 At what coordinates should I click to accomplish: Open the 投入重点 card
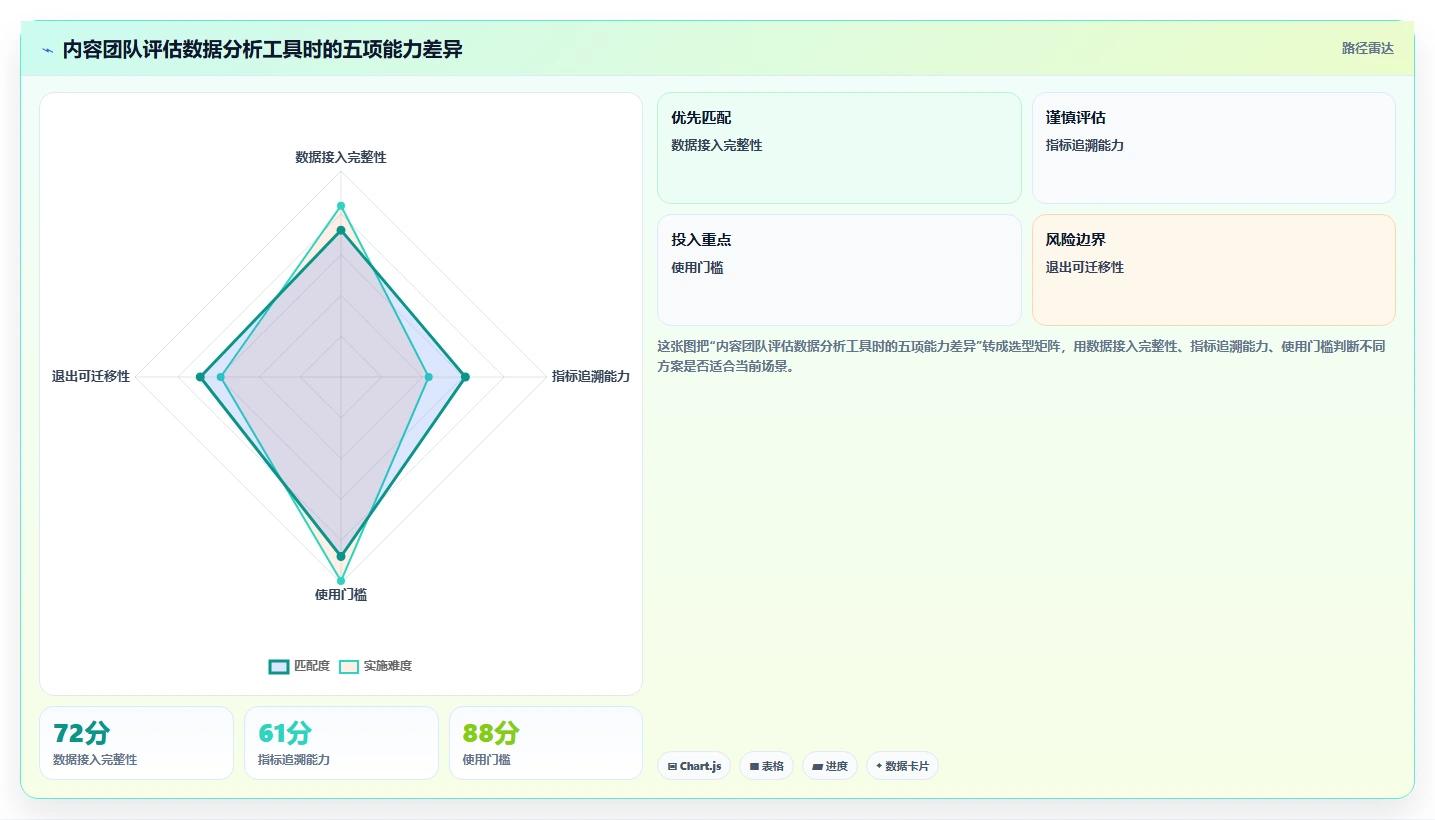pos(839,270)
